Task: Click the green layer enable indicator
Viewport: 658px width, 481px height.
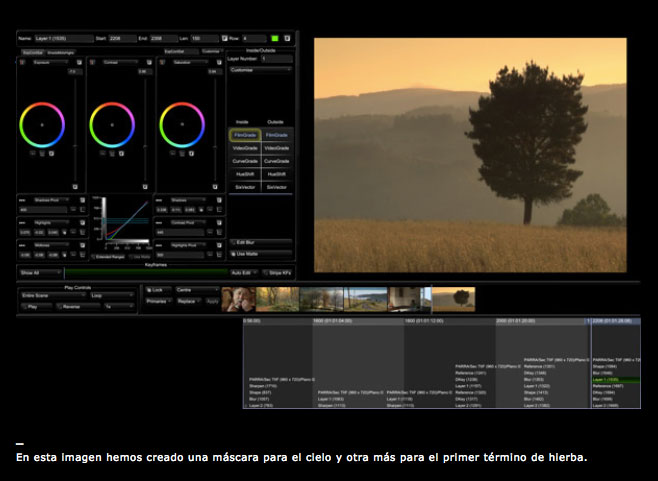Action: (x=275, y=38)
